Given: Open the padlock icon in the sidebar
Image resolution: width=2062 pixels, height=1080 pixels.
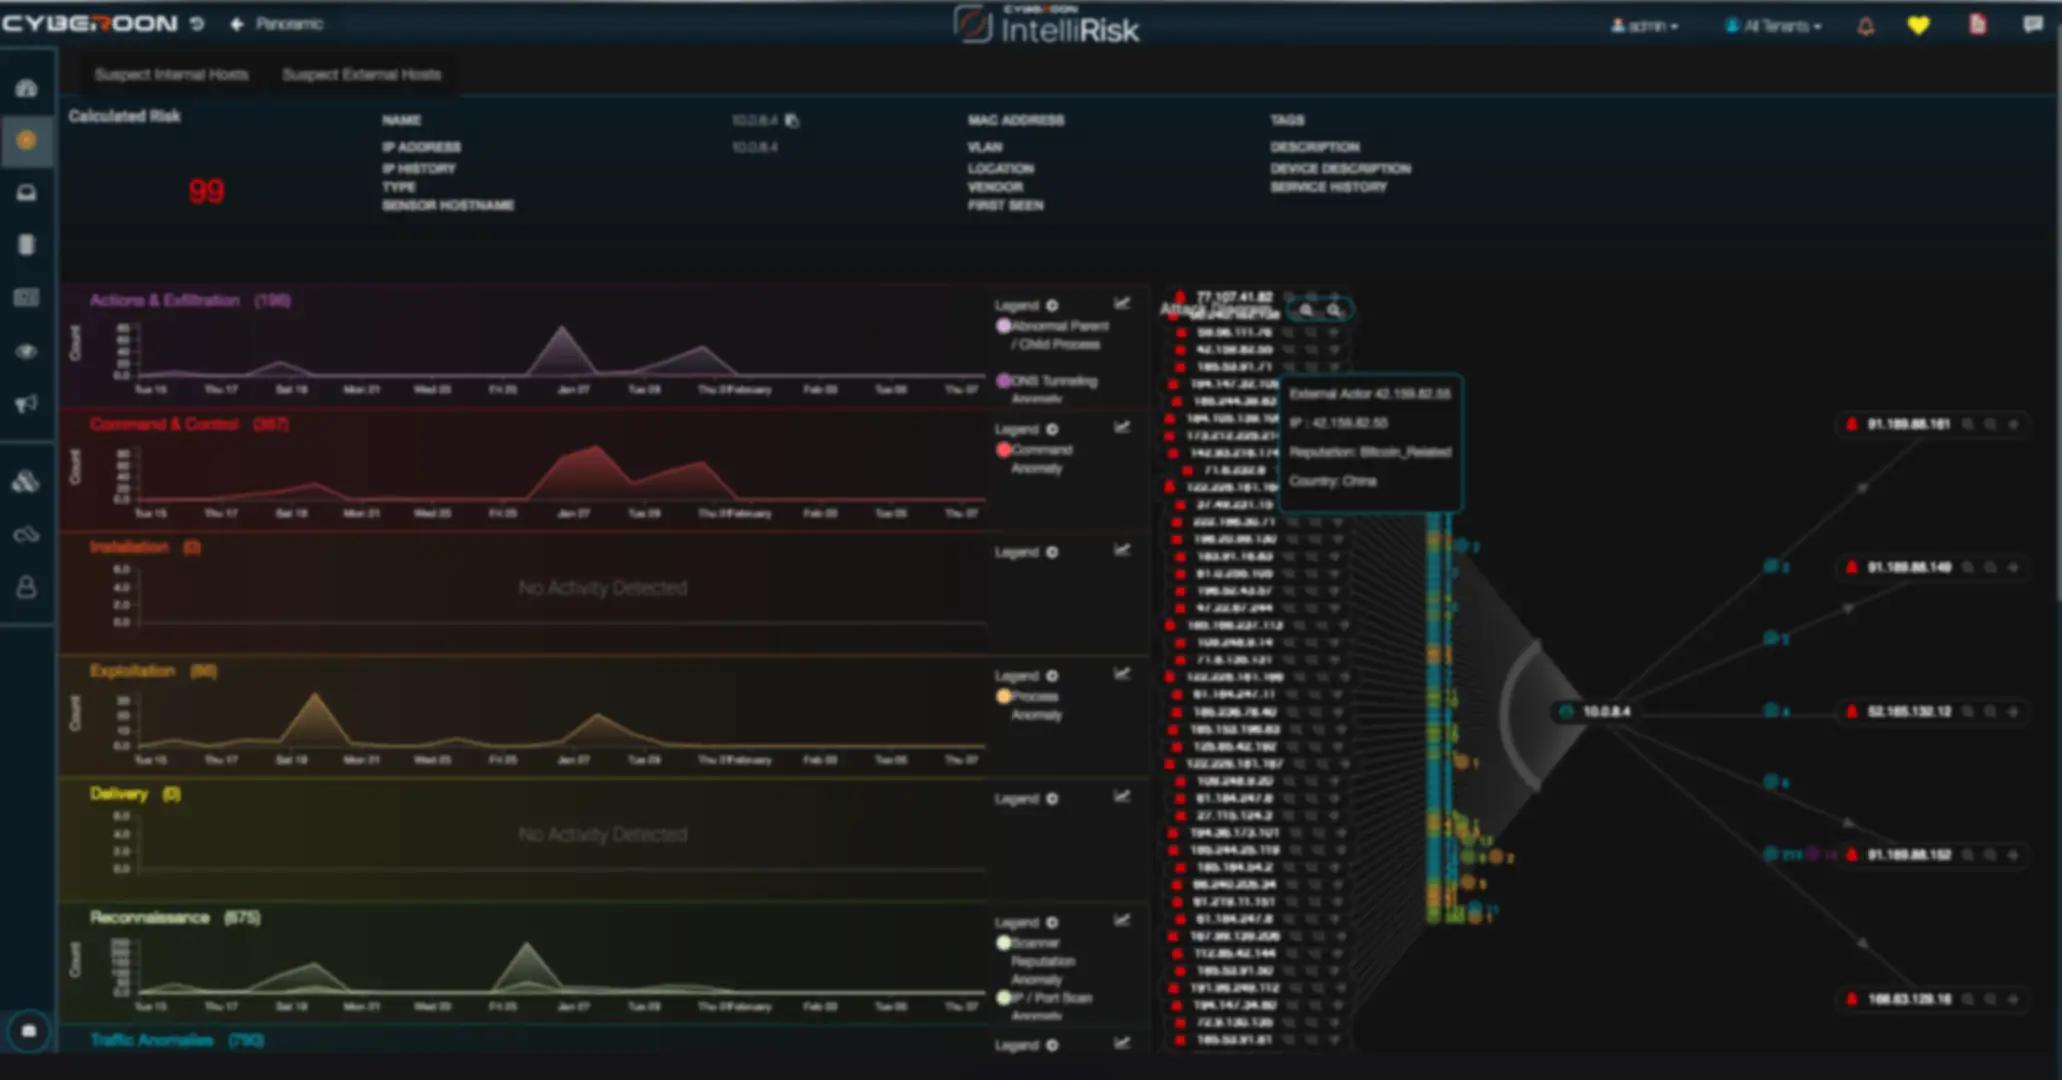Looking at the screenshot, I should pos(27,587).
